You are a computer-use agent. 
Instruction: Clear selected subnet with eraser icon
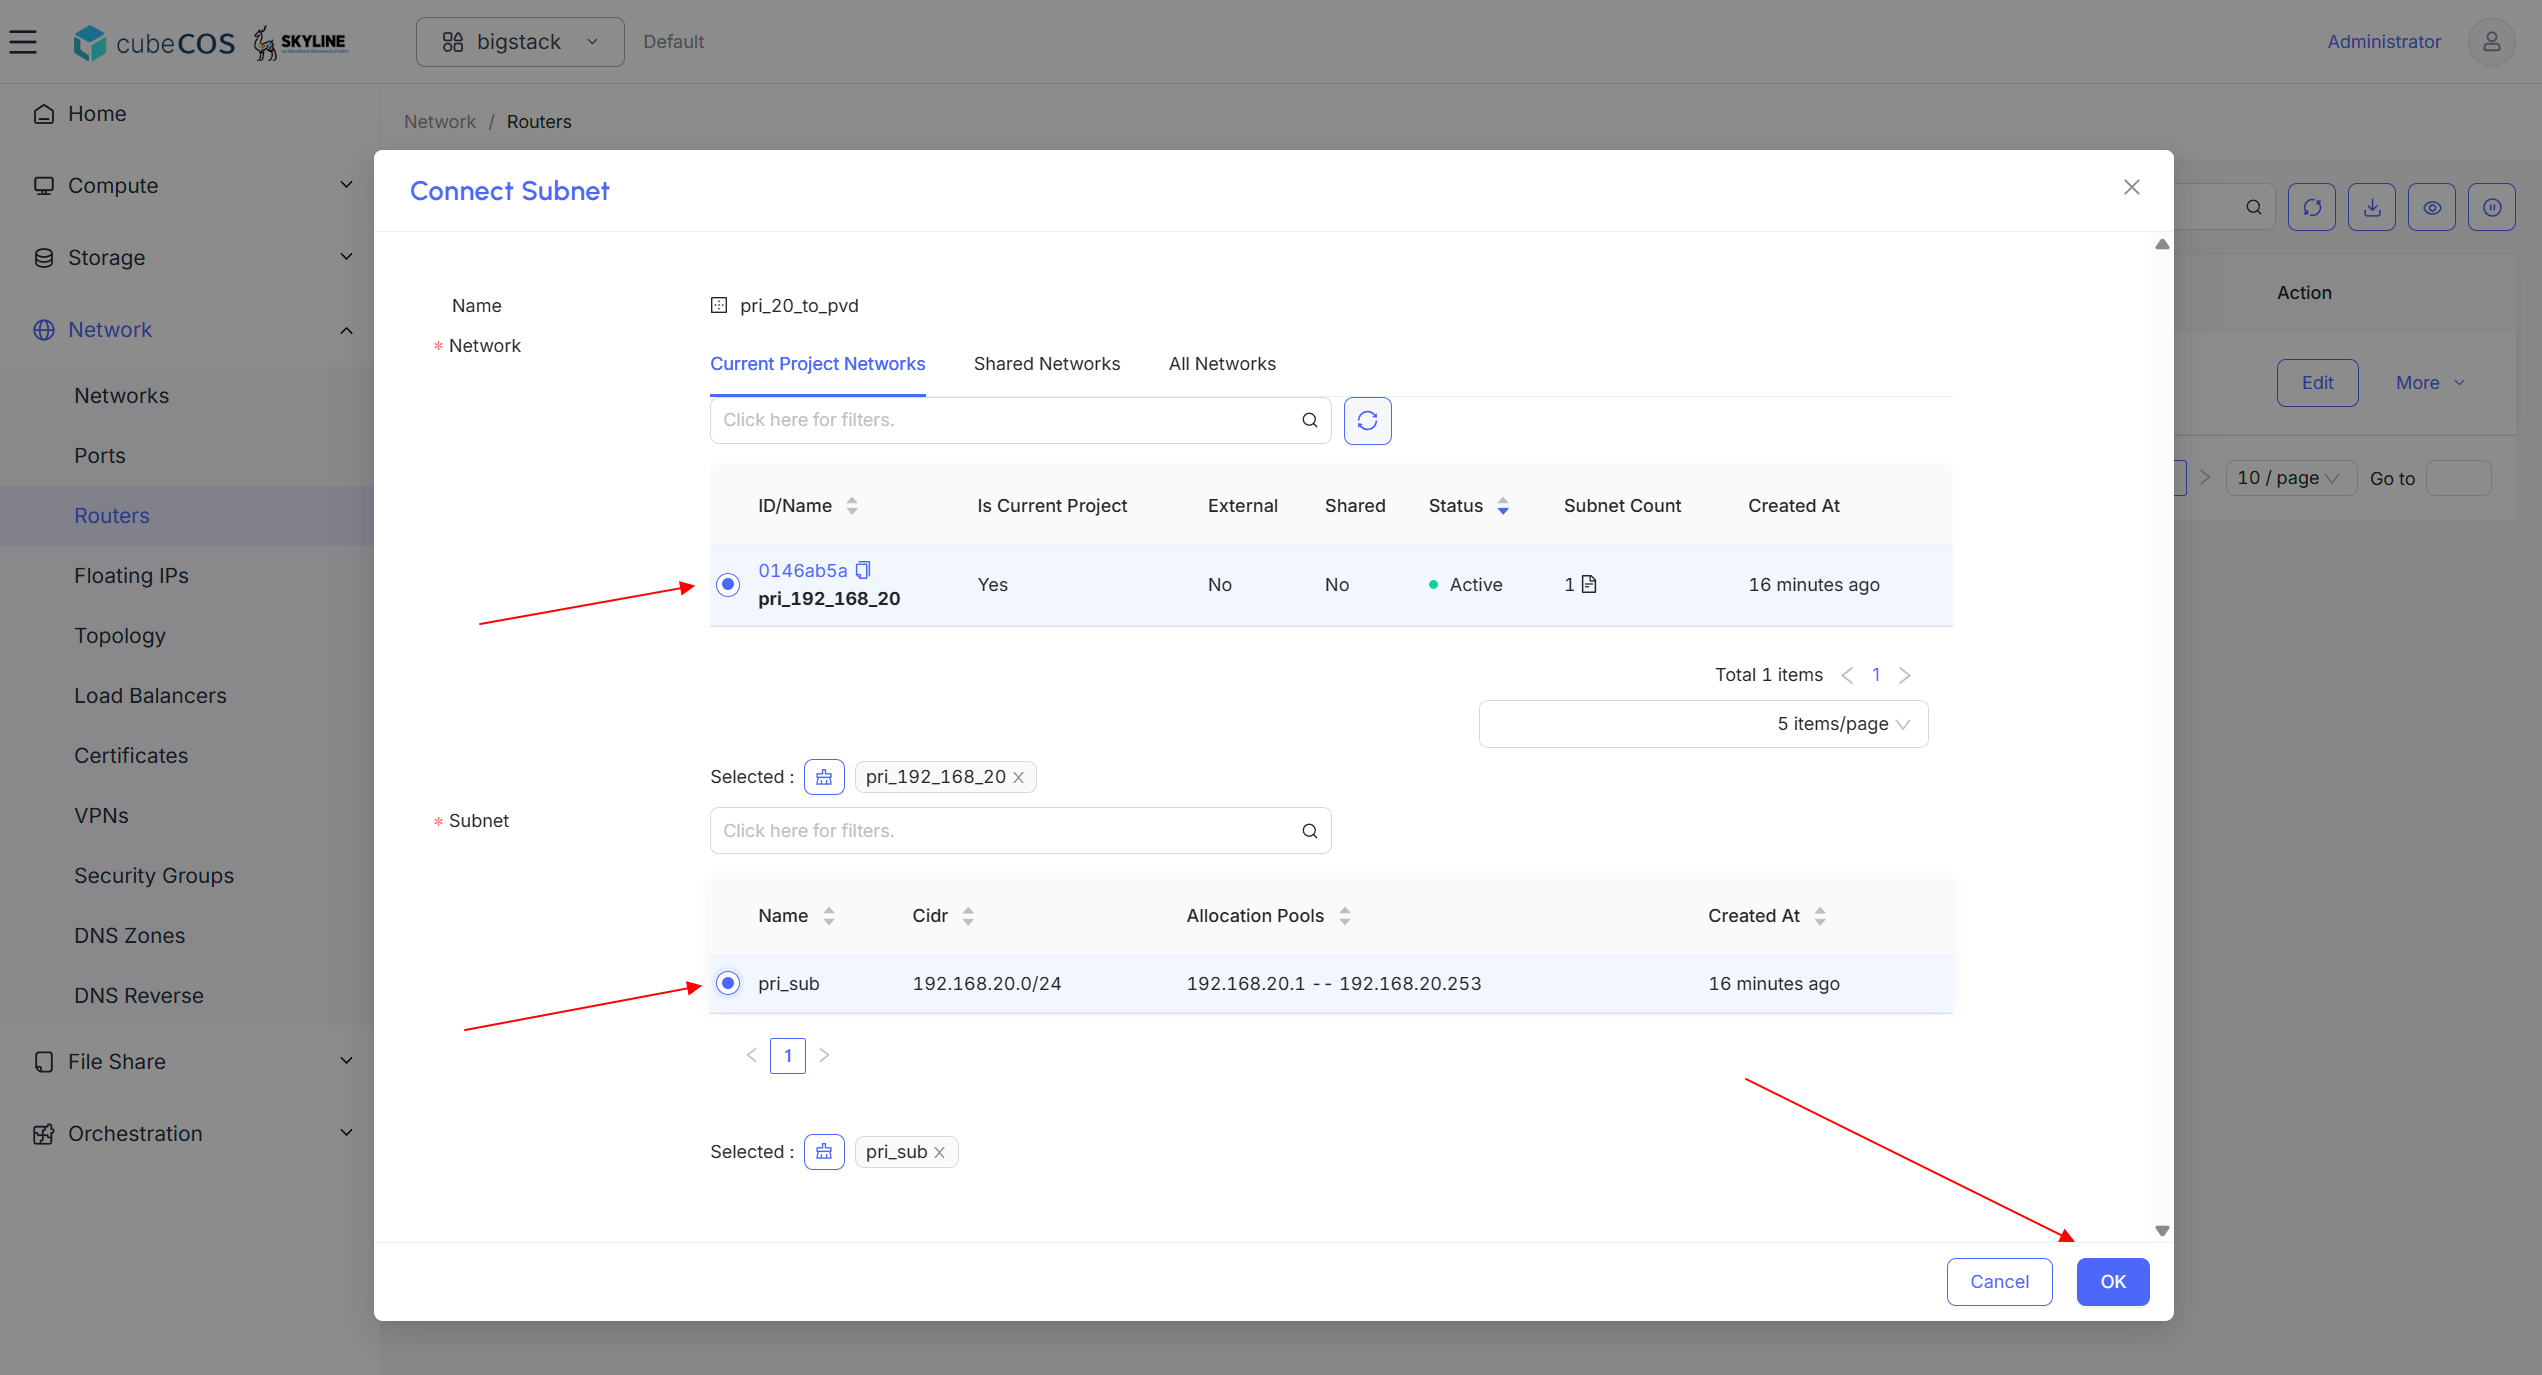click(824, 1152)
